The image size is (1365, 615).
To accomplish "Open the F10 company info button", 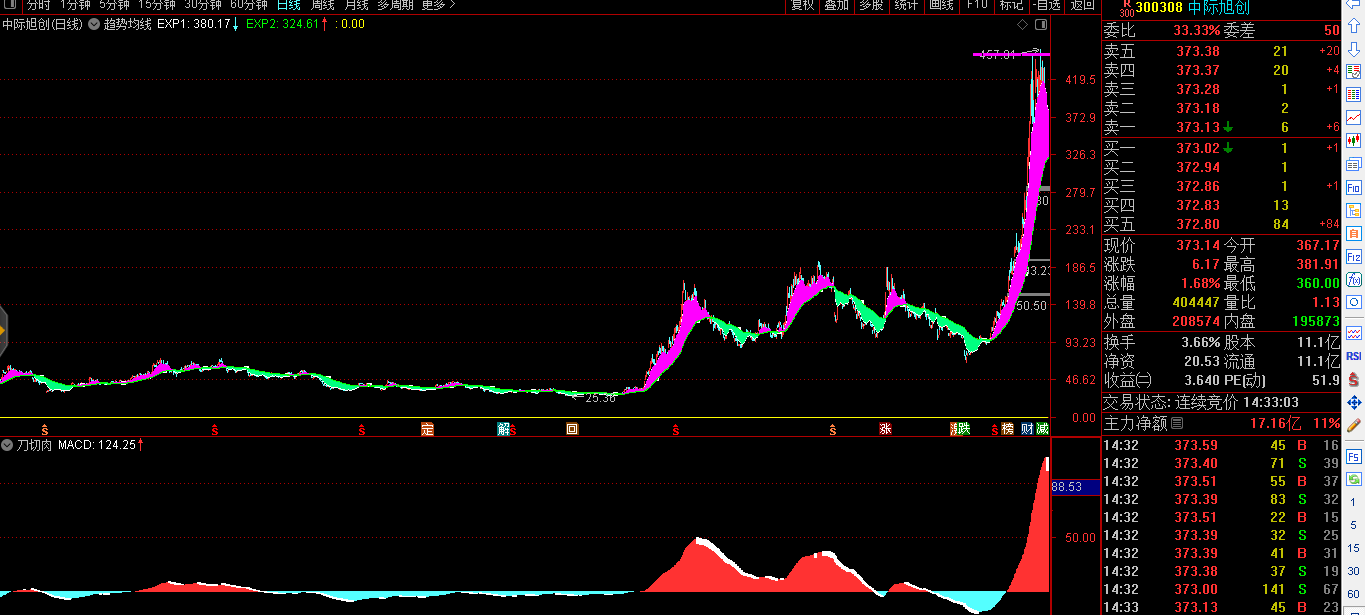I will [977, 5].
